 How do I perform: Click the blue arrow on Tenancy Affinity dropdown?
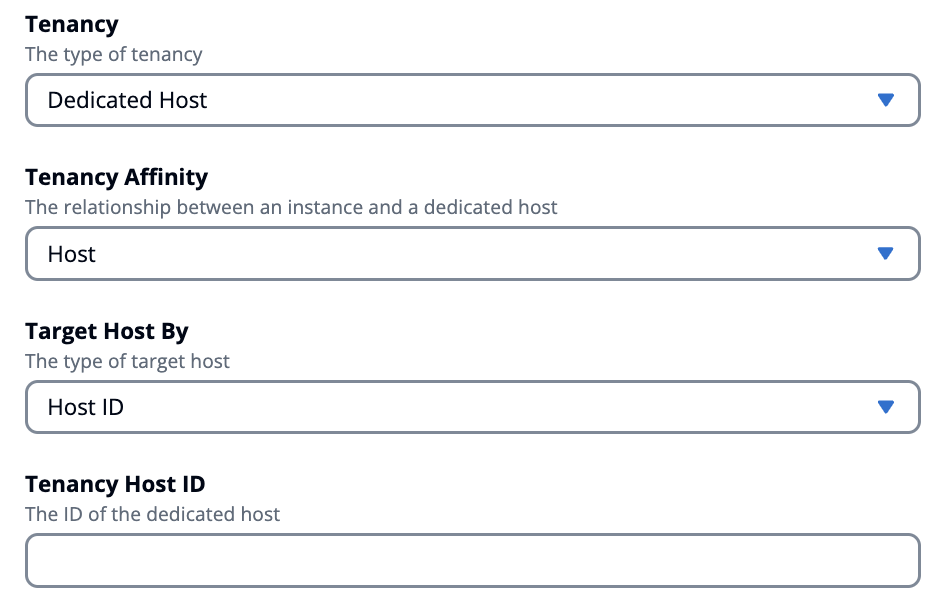[x=884, y=253]
